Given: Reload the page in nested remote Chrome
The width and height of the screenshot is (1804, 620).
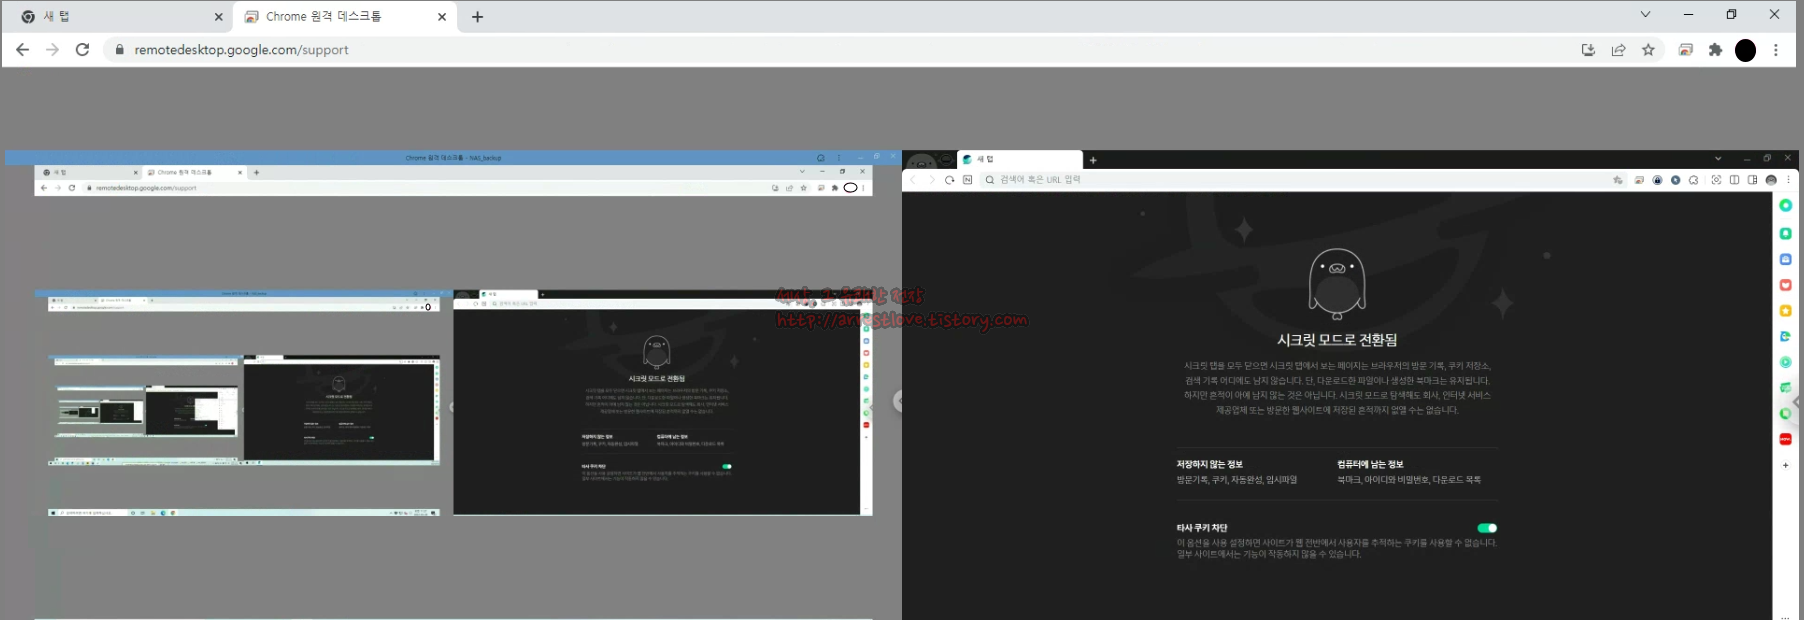Looking at the screenshot, I should [72, 188].
